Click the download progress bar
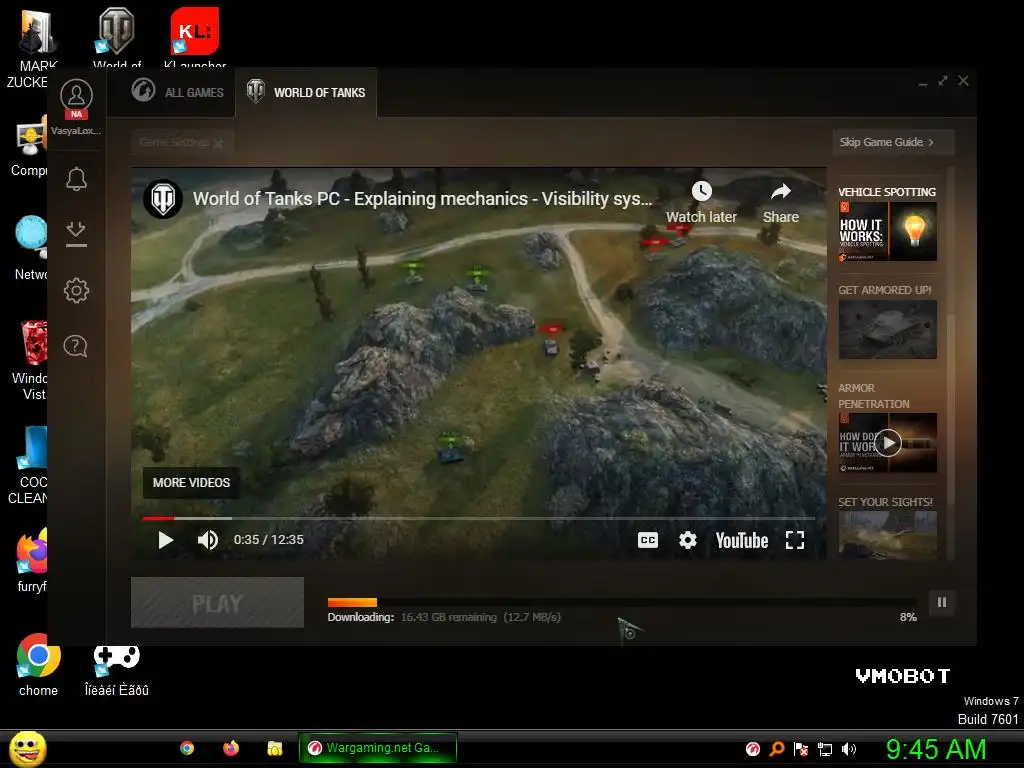 (622, 602)
